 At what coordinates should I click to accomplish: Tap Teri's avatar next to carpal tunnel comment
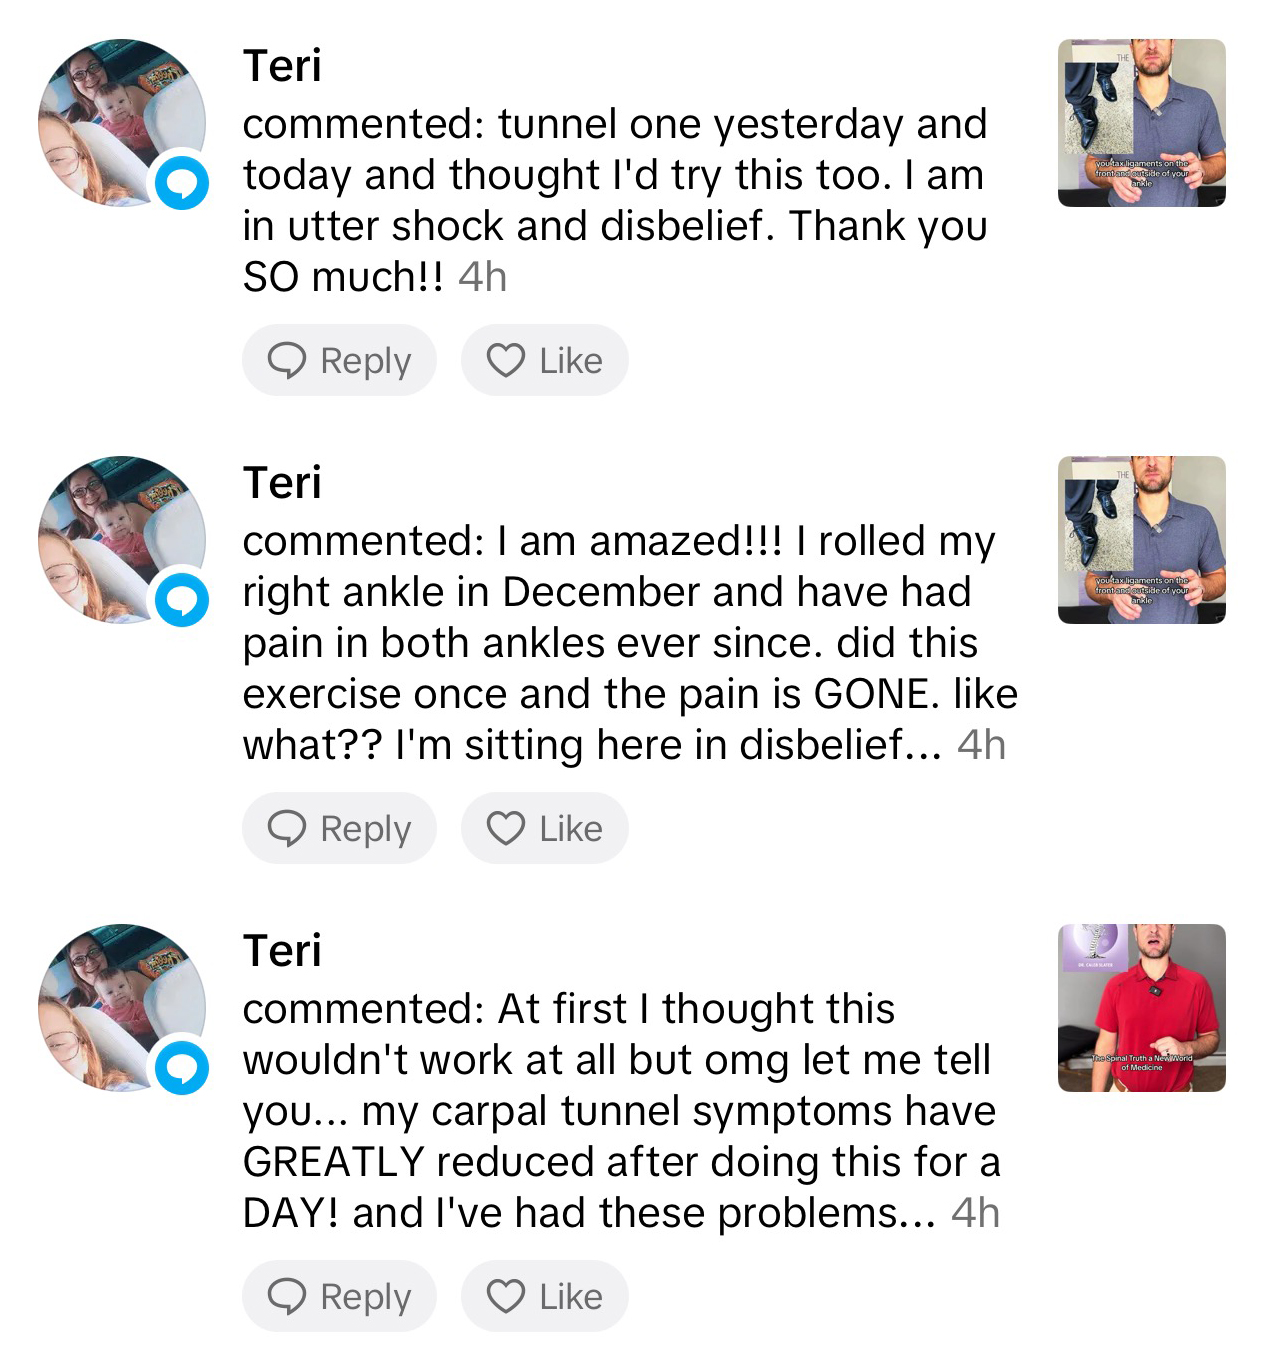point(115,1006)
